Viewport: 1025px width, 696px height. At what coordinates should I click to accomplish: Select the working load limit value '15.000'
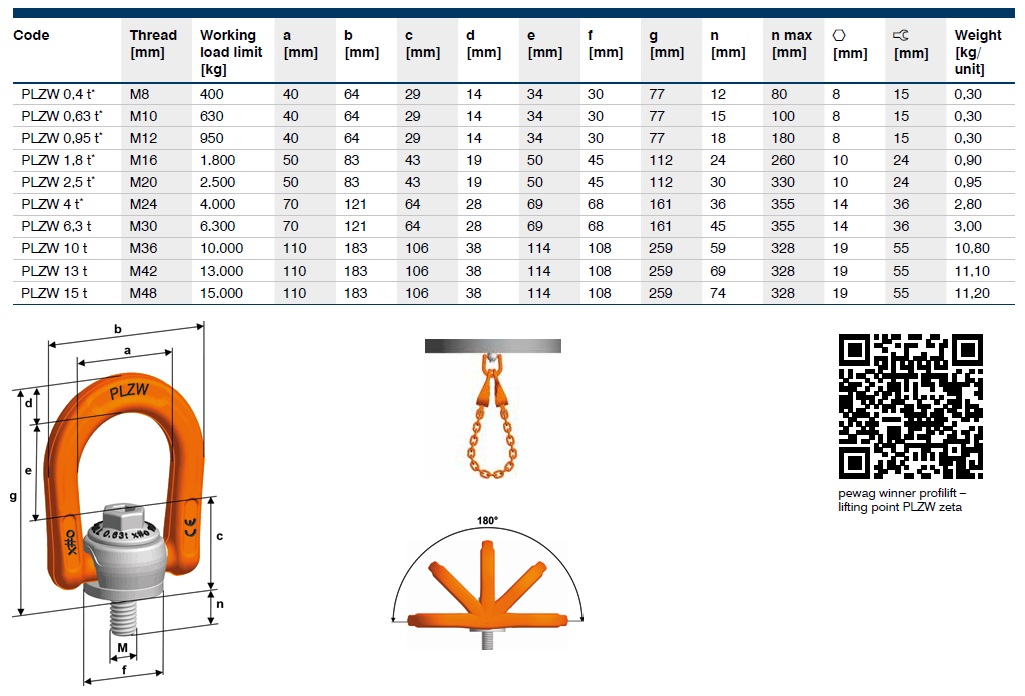(x=222, y=293)
